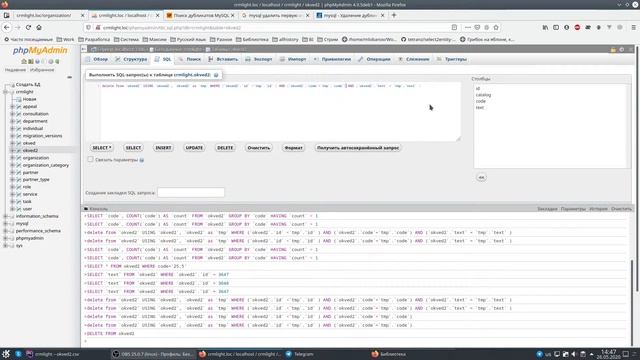Click the volume icon in system tray

pyautogui.click(x=574, y=354)
